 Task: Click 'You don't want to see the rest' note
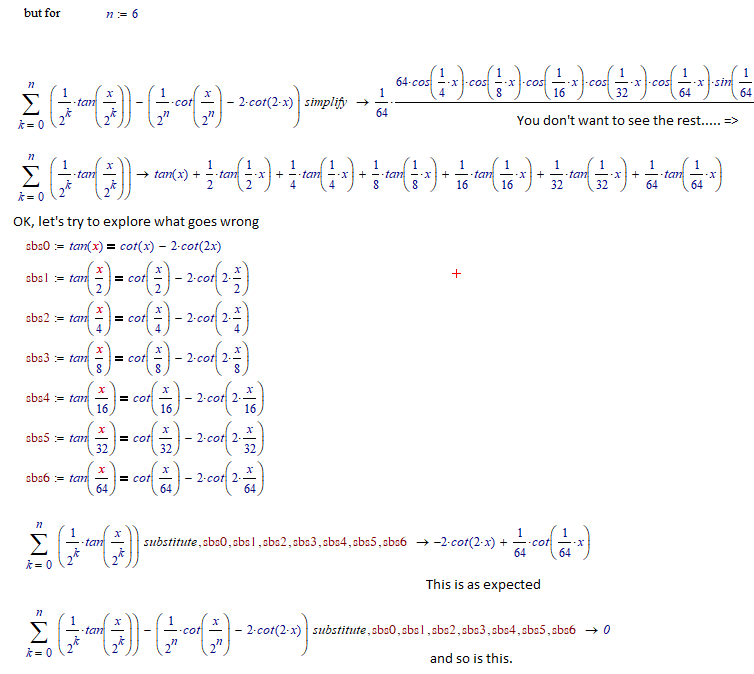627,120
